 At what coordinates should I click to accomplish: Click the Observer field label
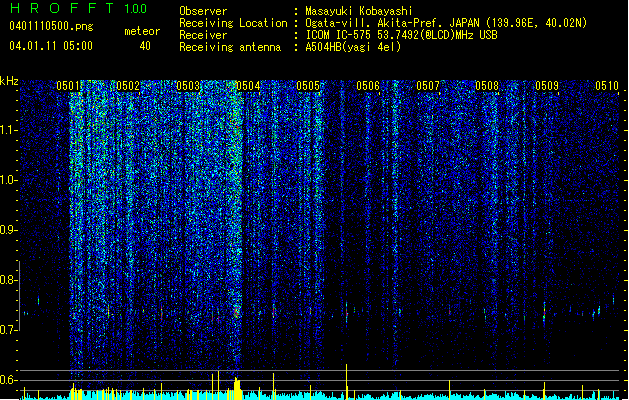tap(203, 11)
